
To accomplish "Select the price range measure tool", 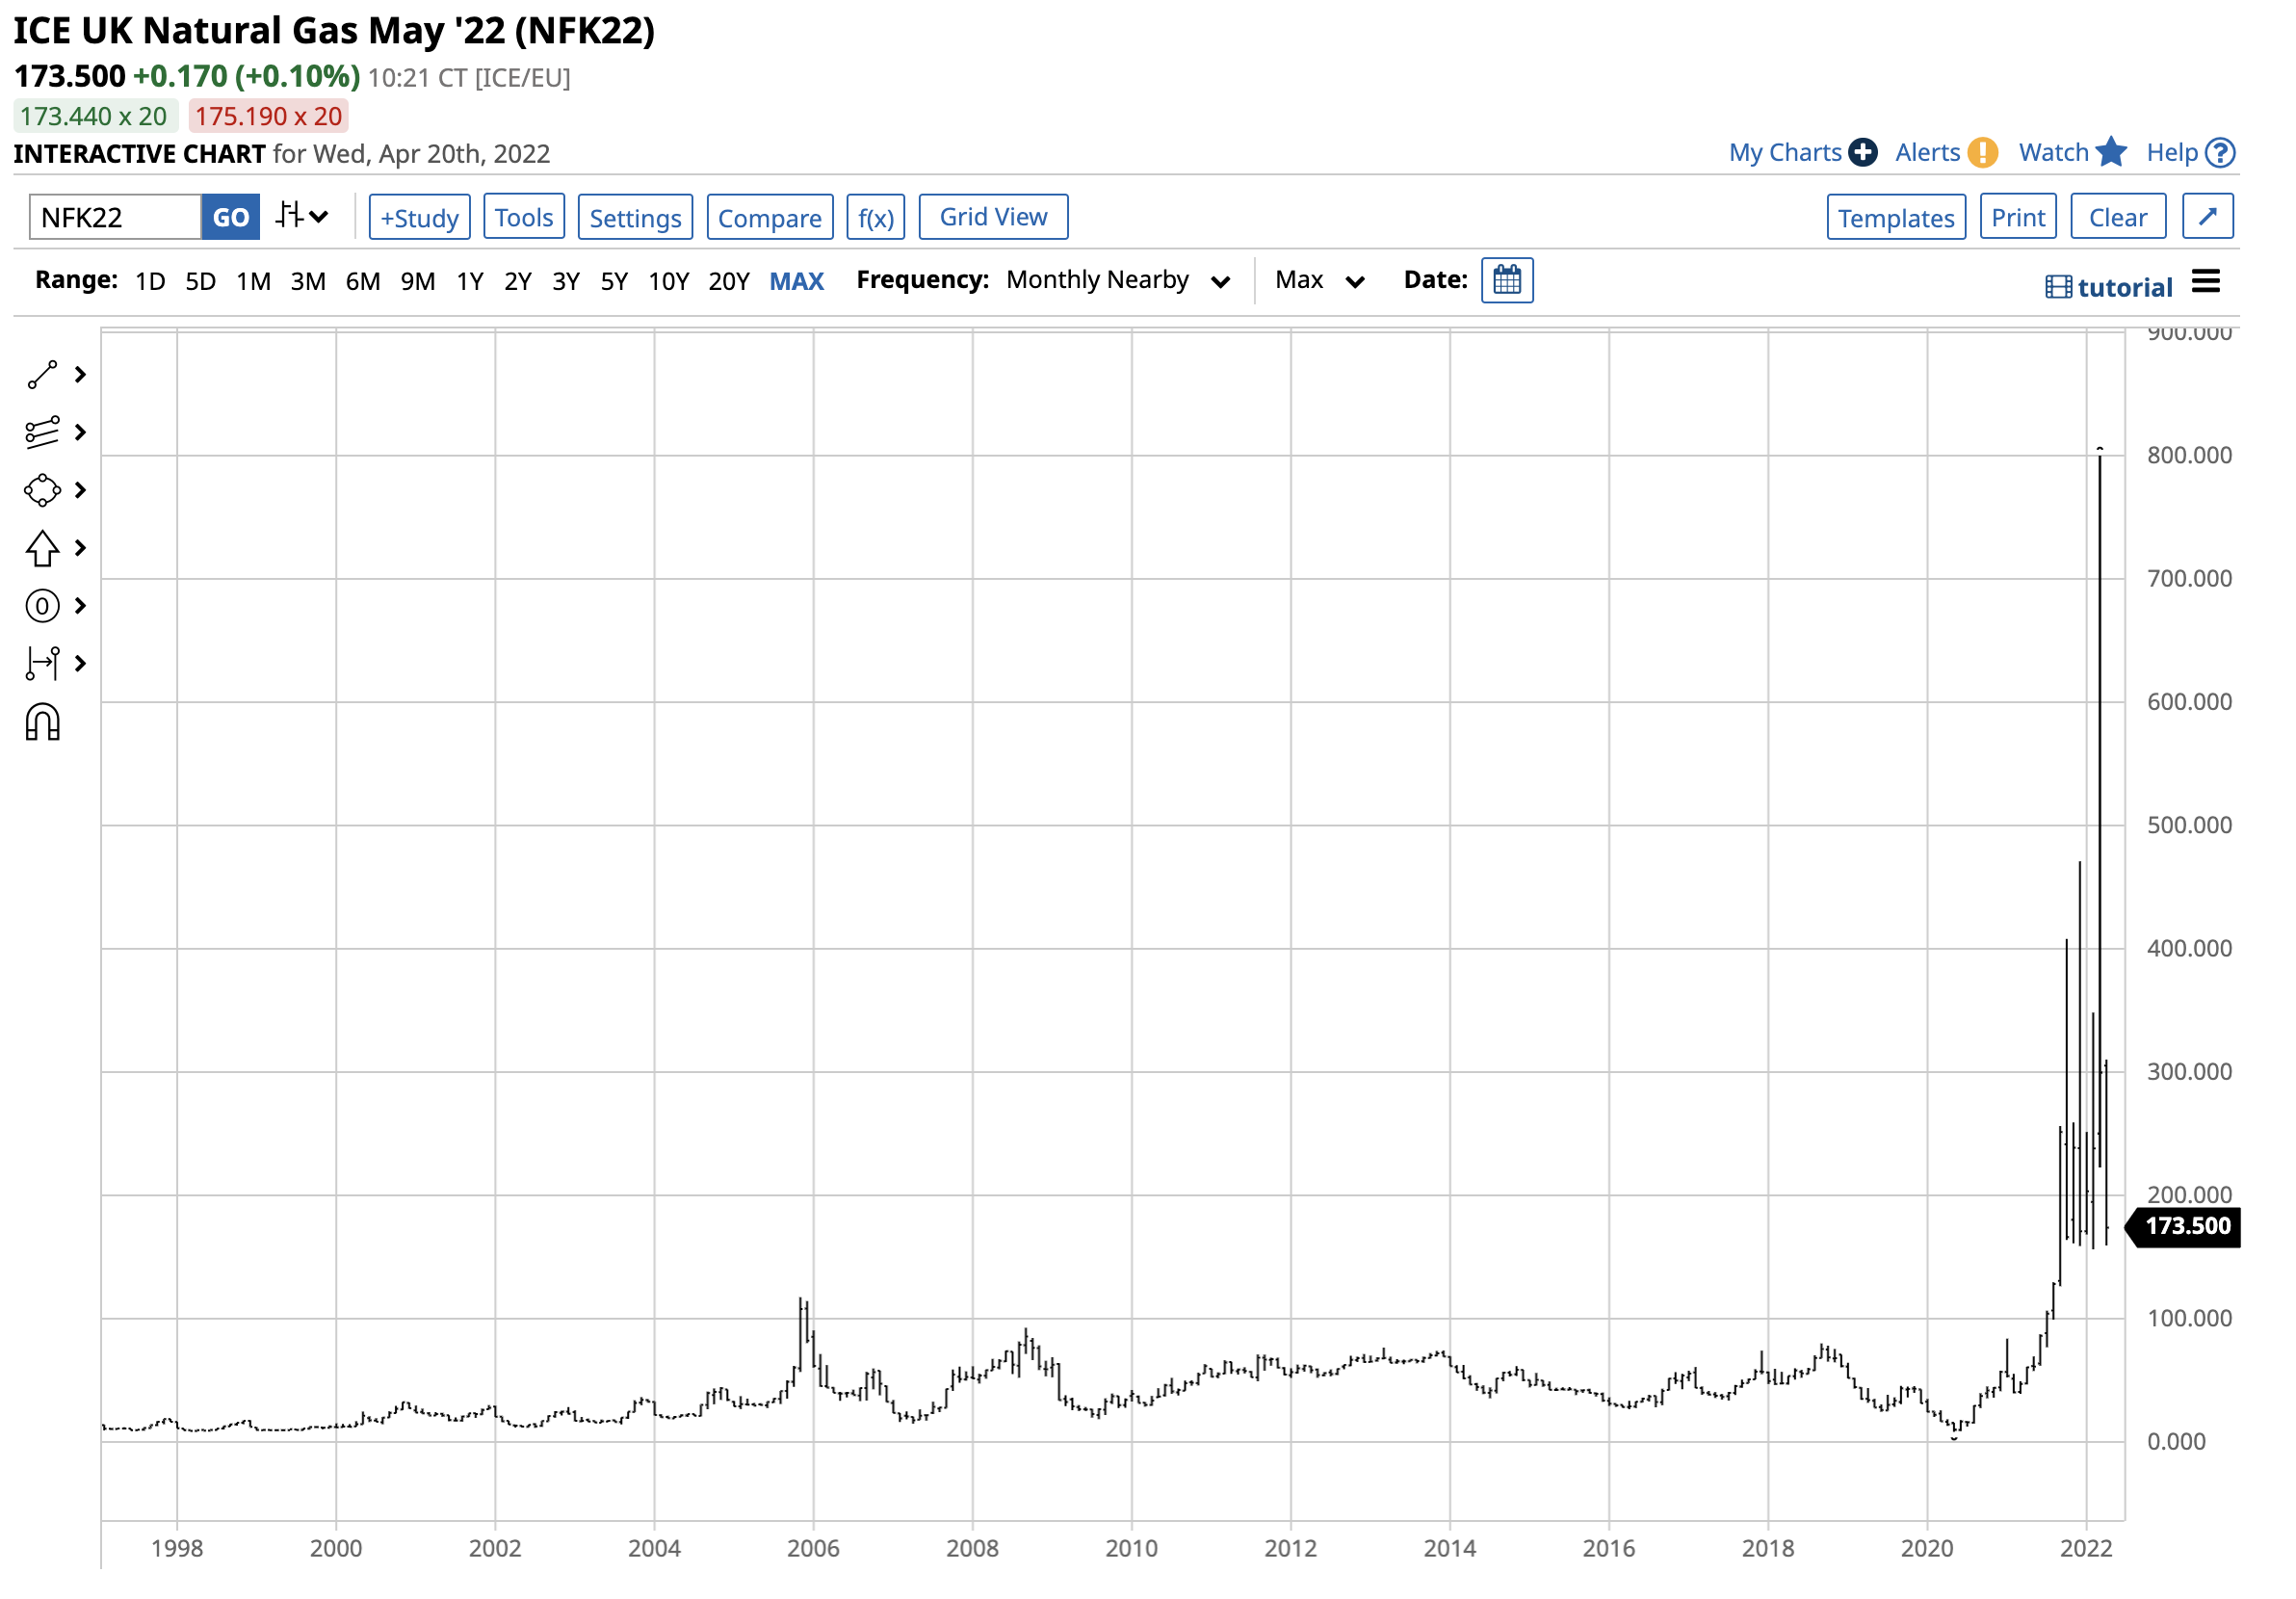I will pos(42,663).
